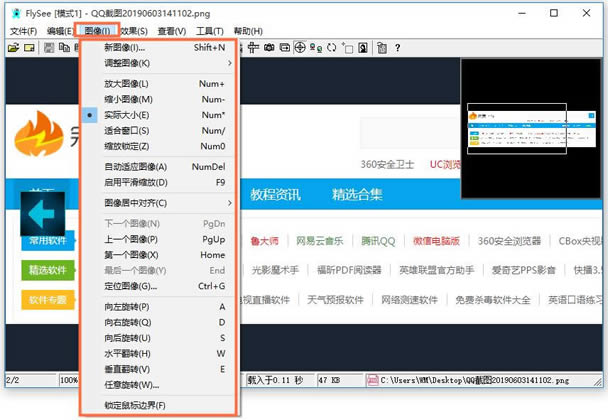Click the camera capture toolbar icon
This screenshot has height=420, width=608.
(x=269, y=48)
